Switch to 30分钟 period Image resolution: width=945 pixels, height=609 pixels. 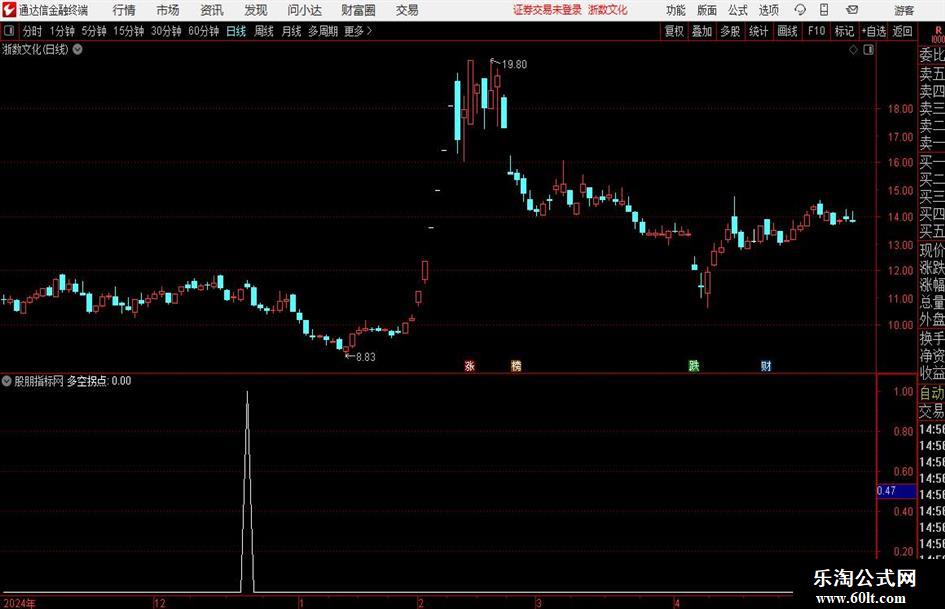pos(166,31)
